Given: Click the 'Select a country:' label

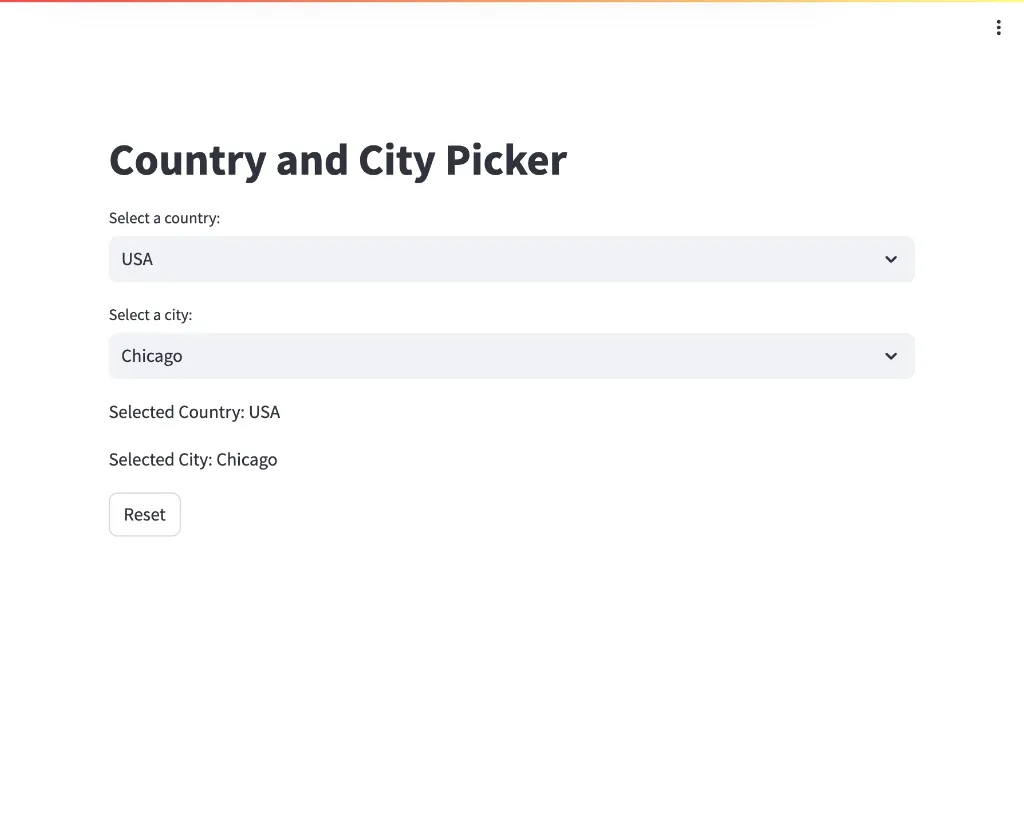Looking at the screenshot, I should point(164,218).
